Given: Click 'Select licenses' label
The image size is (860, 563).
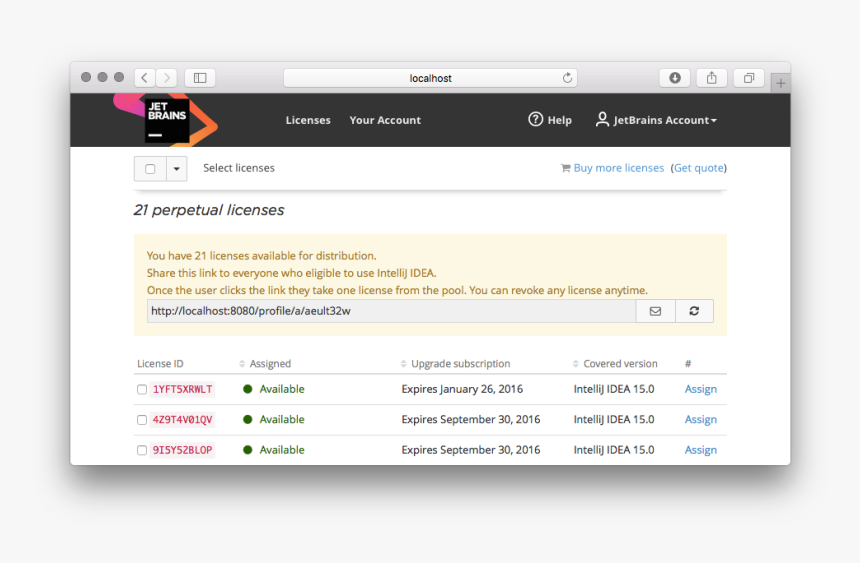Looking at the screenshot, I should click(239, 168).
